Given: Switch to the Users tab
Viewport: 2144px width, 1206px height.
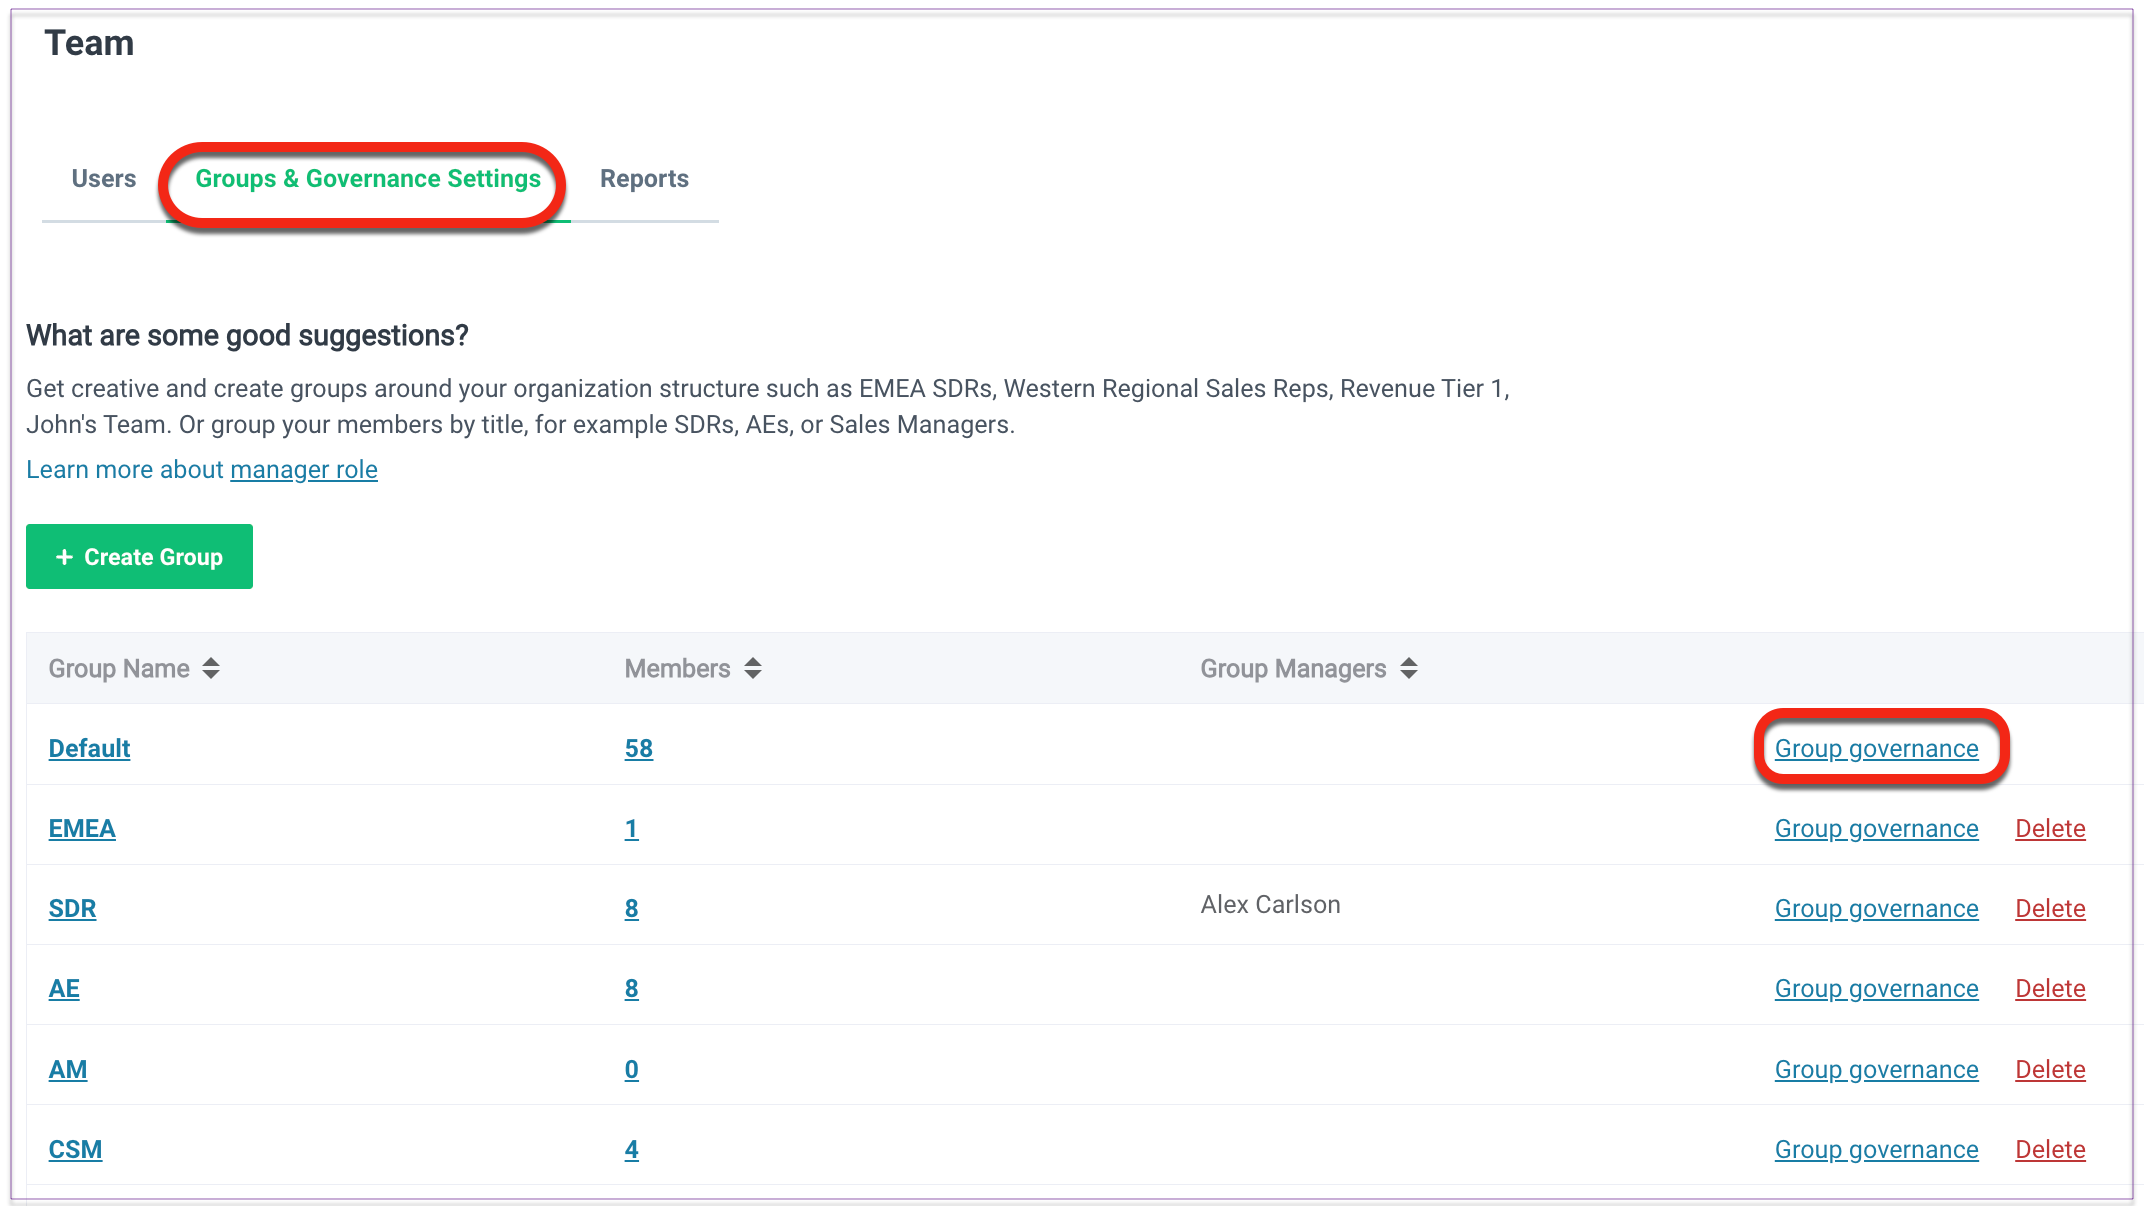Looking at the screenshot, I should click(x=103, y=179).
